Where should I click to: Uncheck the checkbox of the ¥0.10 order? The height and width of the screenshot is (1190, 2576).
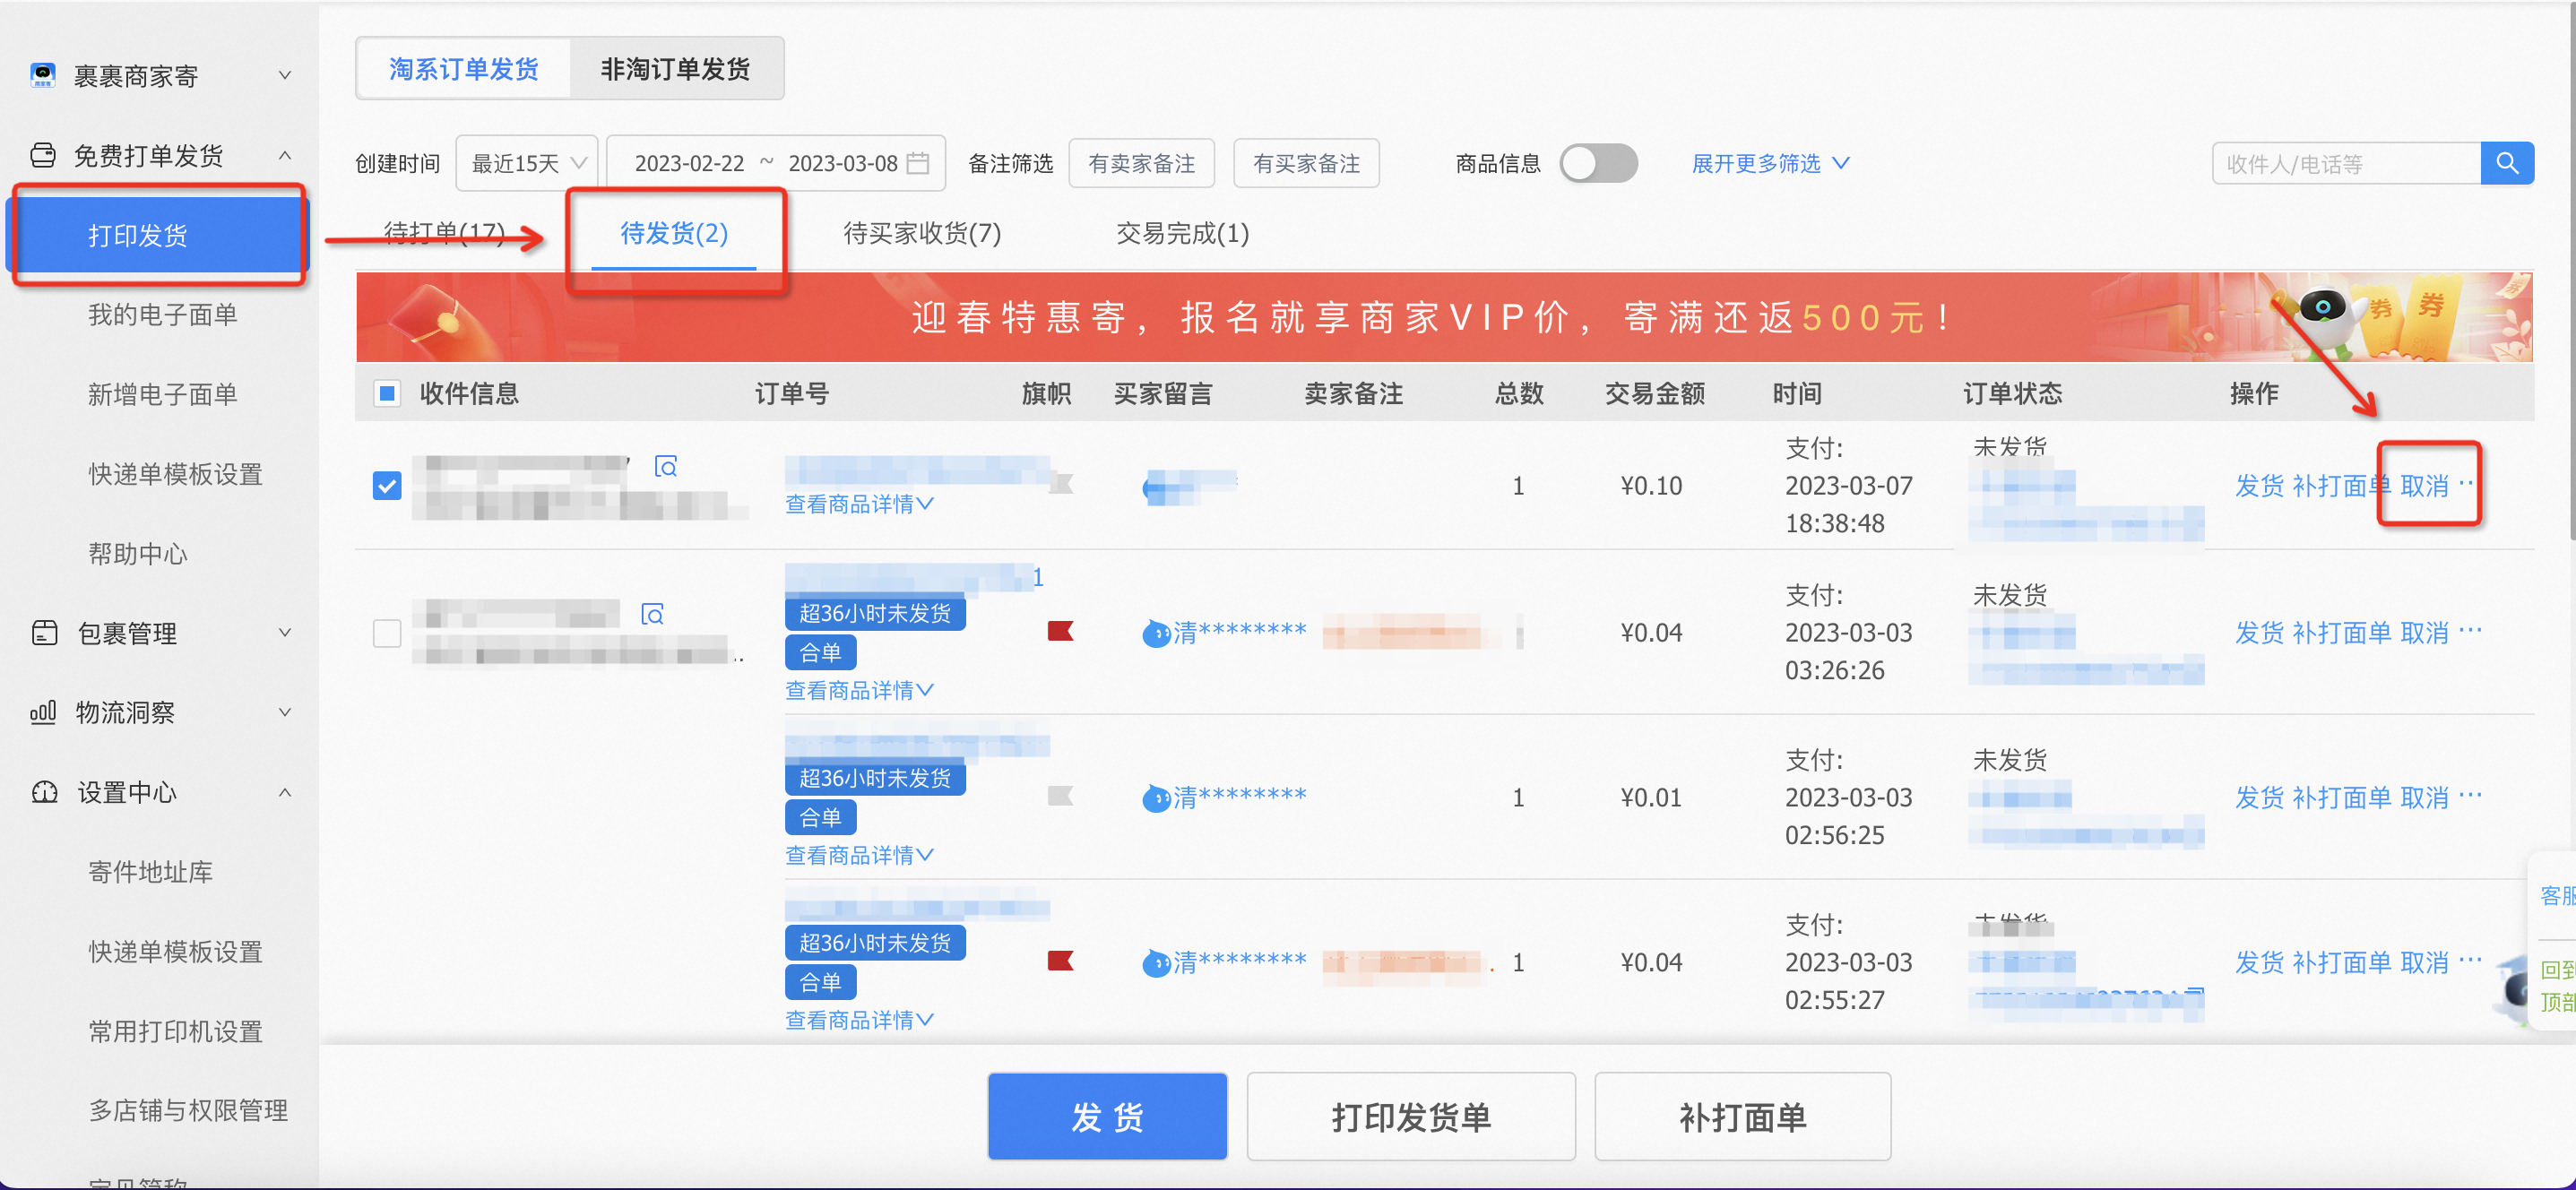pos(387,486)
